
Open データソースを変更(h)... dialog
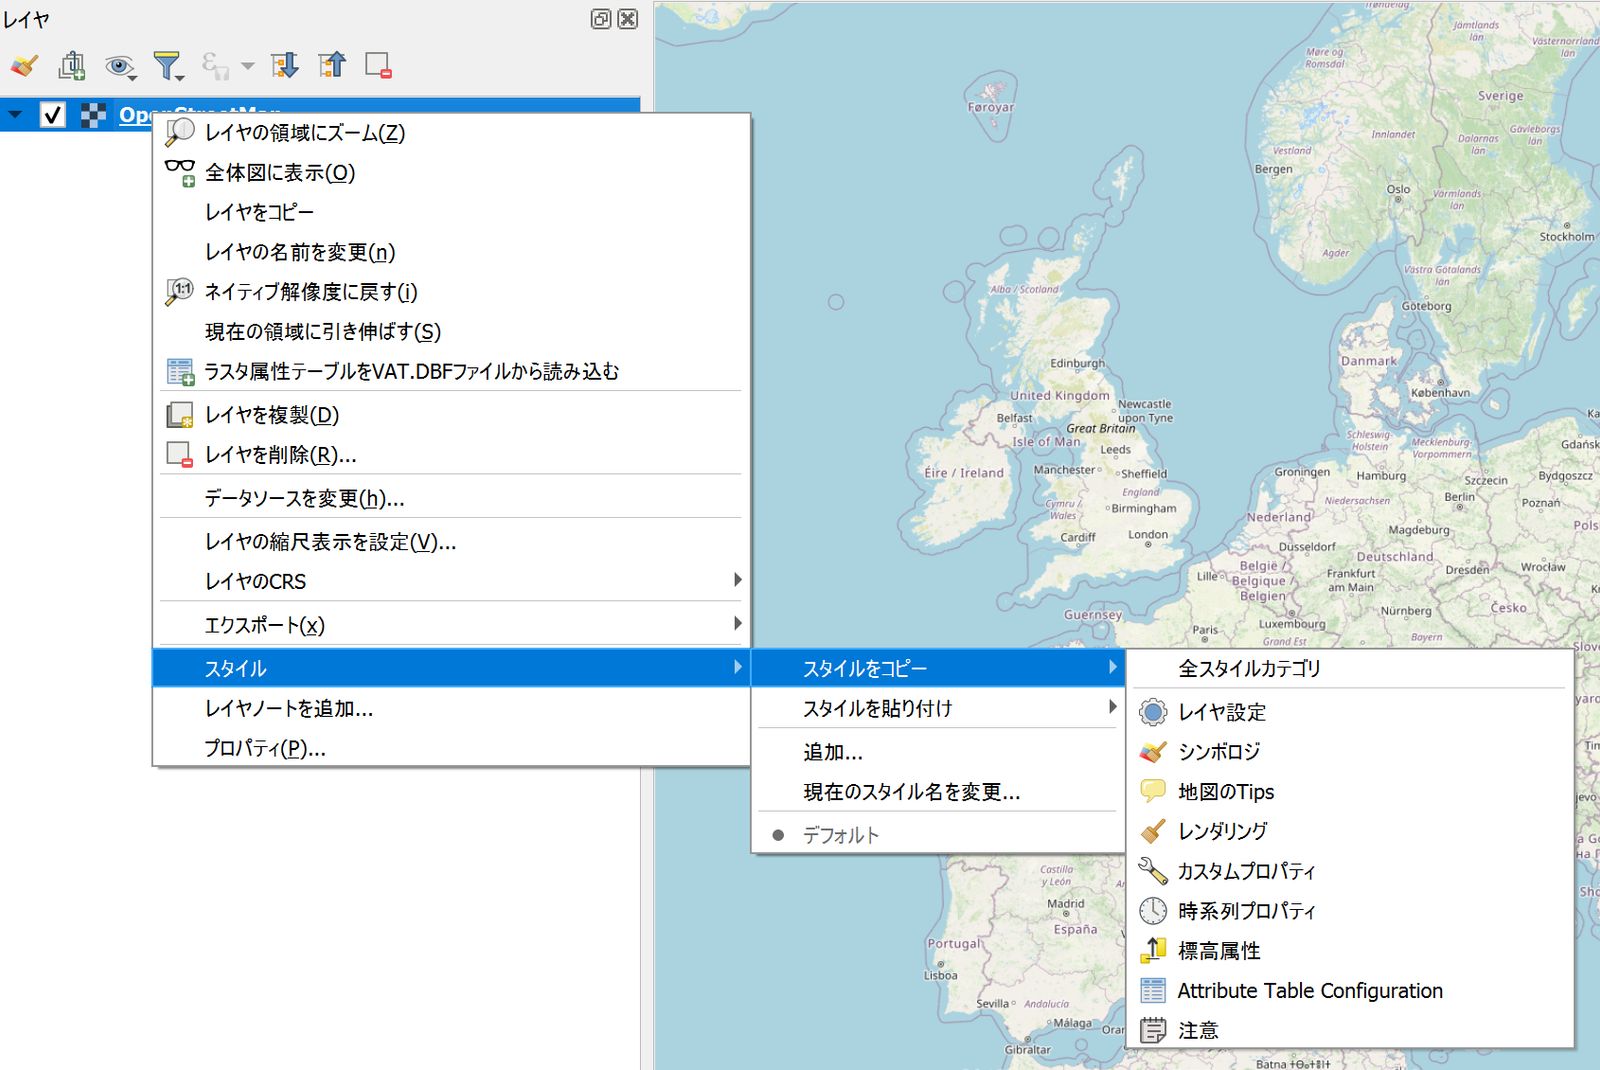(451, 498)
